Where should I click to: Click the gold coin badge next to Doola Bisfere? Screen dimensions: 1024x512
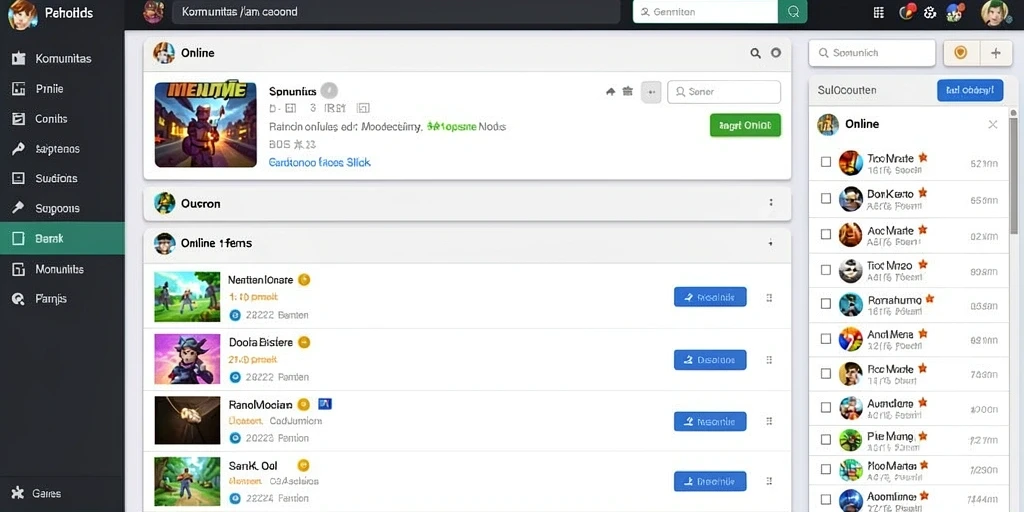coord(304,342)
